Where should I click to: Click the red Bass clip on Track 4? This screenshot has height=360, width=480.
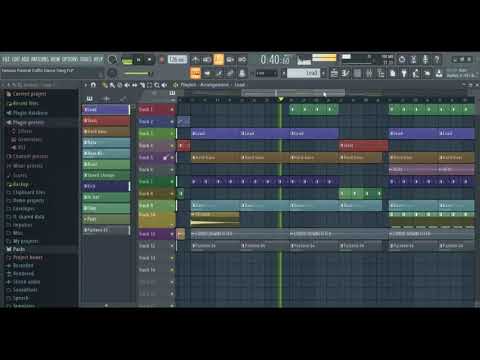click(x=363, y=146)
